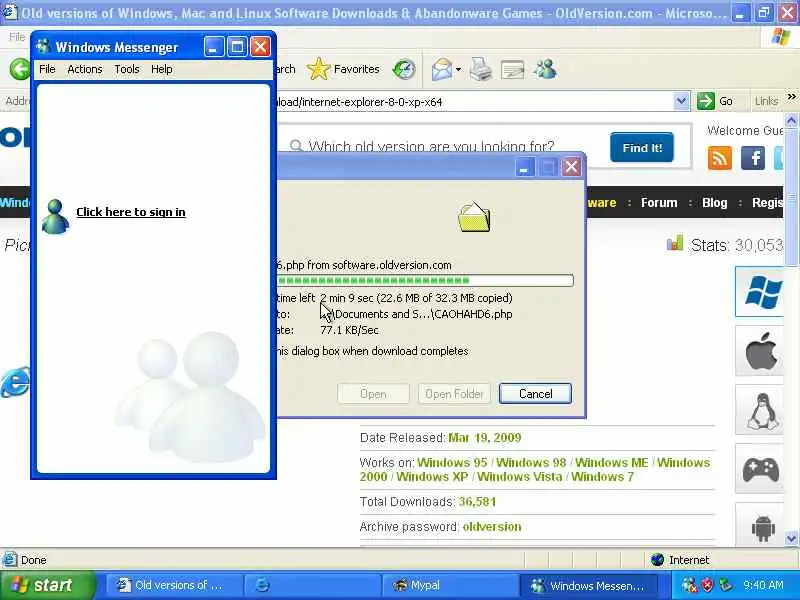This screenshot has height=600, width=800.
Task: Click the Edit page icon in IE toolbar
Action: coord(513,70)
